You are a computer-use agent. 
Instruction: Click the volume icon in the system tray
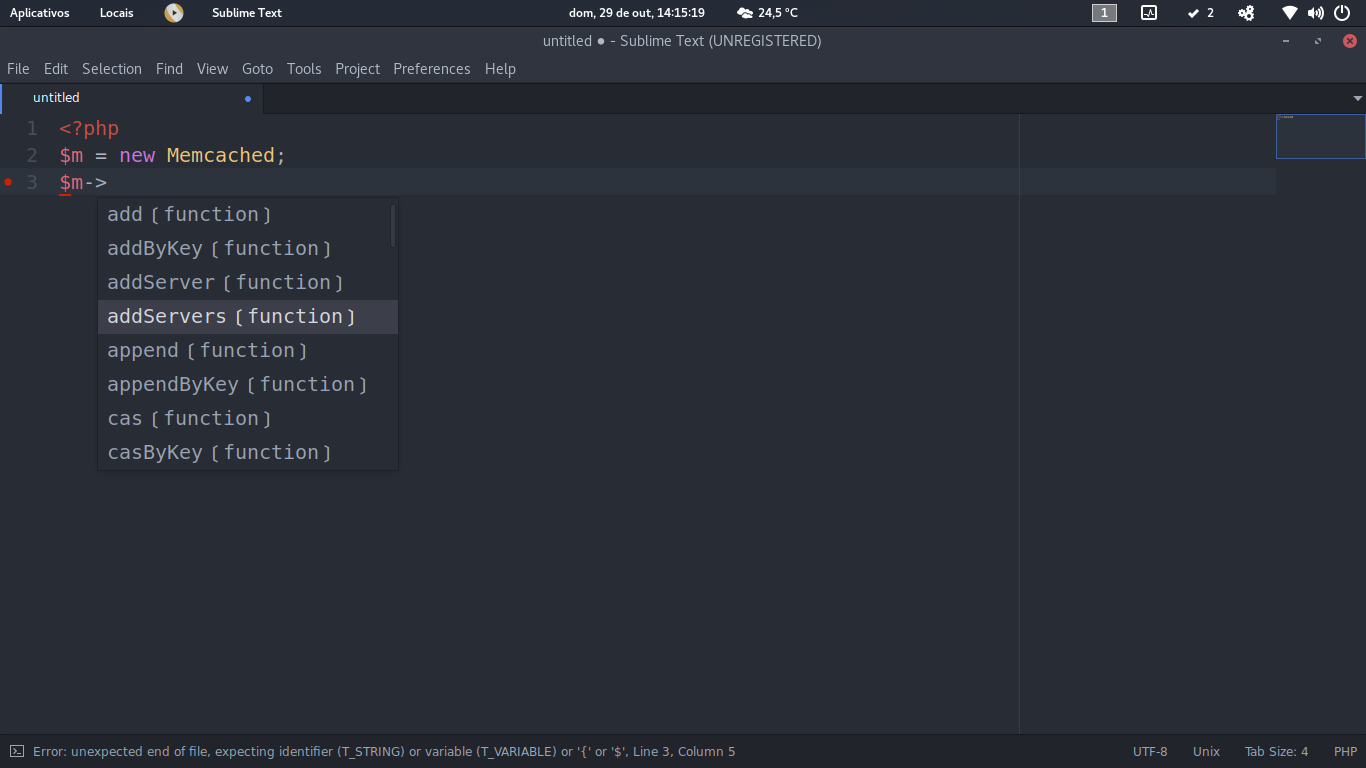tap(1314, 13)
